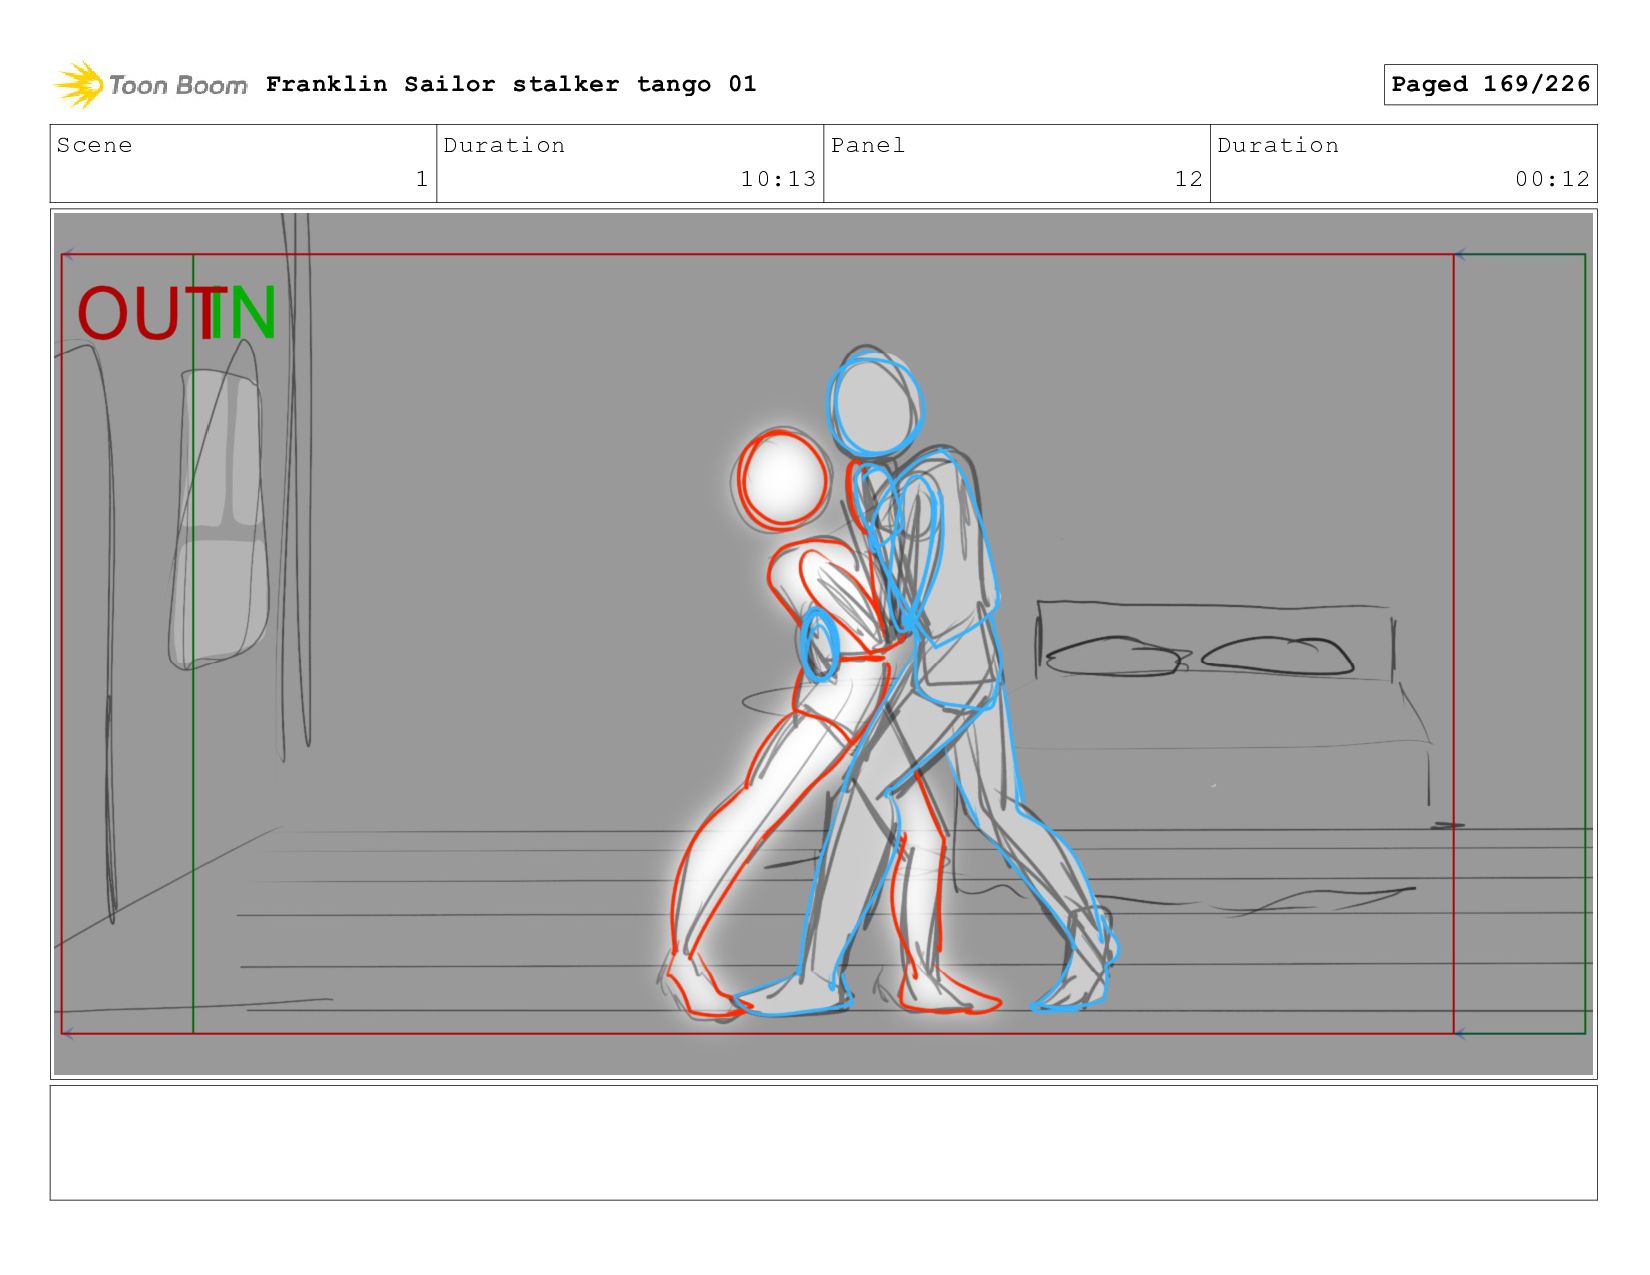Click the scene duration value '10:13'
This screenshot has width=1650, height=1275.
coord(778,179)
